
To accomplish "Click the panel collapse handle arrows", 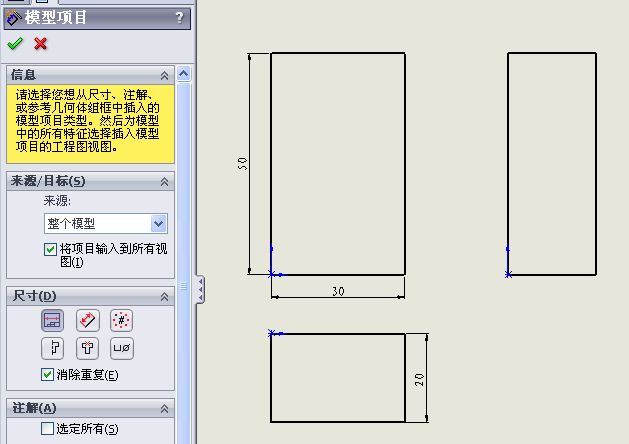I will pyautogui.click(x=200, y=290).
